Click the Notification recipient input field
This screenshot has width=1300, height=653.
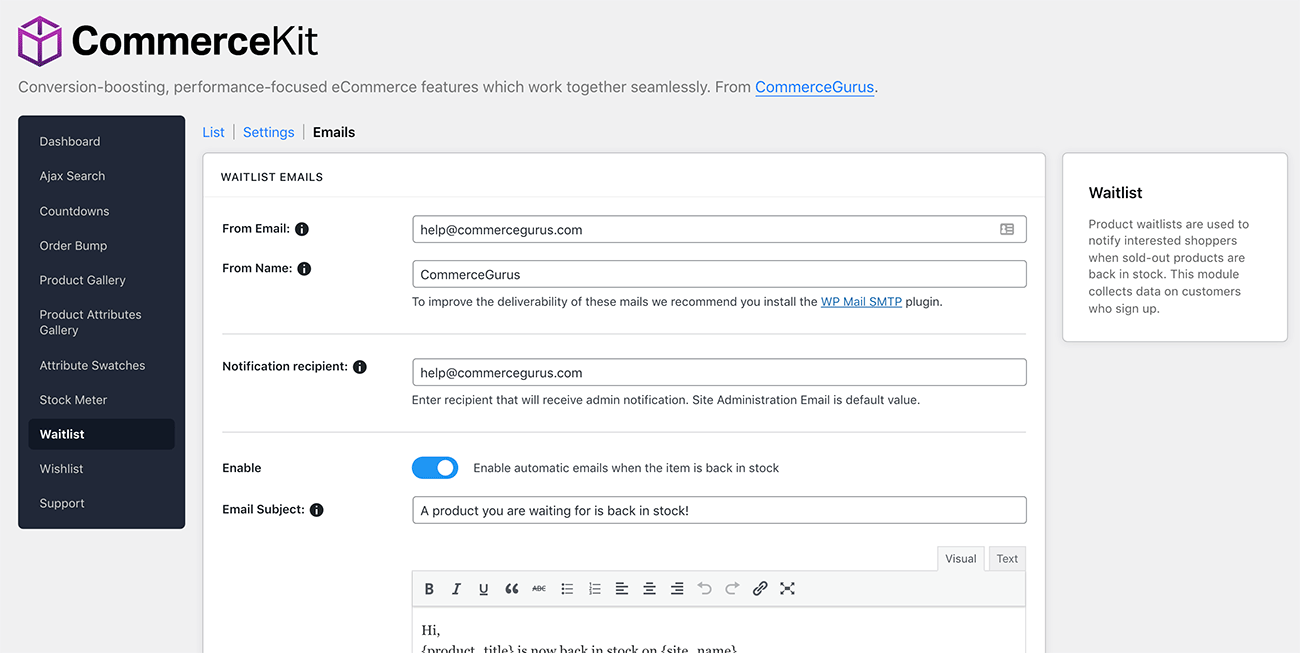click(x=719, y=372)
